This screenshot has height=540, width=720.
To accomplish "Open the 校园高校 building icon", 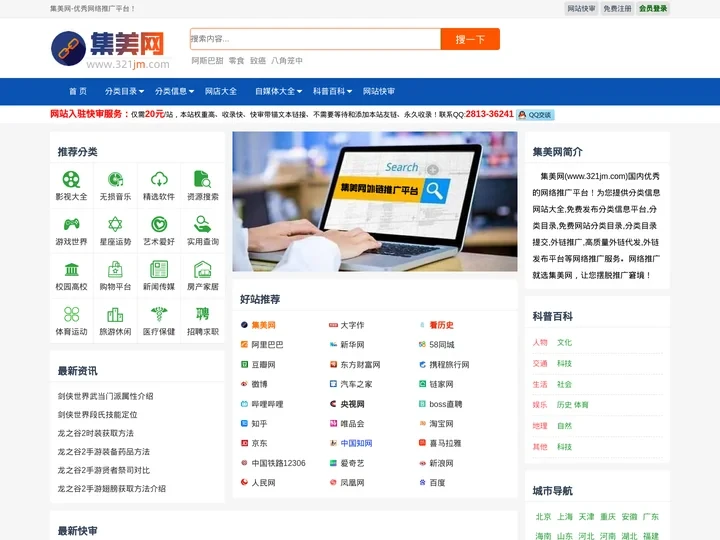I will [71, 270].
